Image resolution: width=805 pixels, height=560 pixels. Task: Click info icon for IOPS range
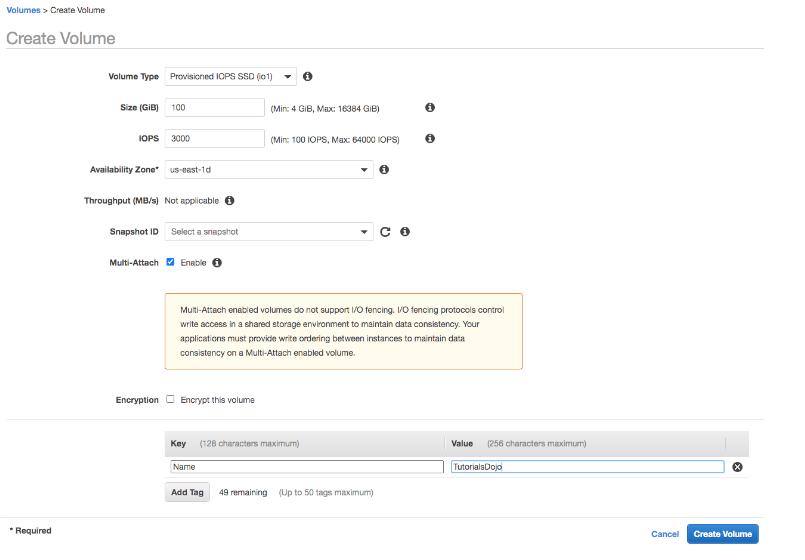pyautogui.click(x=430, y=139)
